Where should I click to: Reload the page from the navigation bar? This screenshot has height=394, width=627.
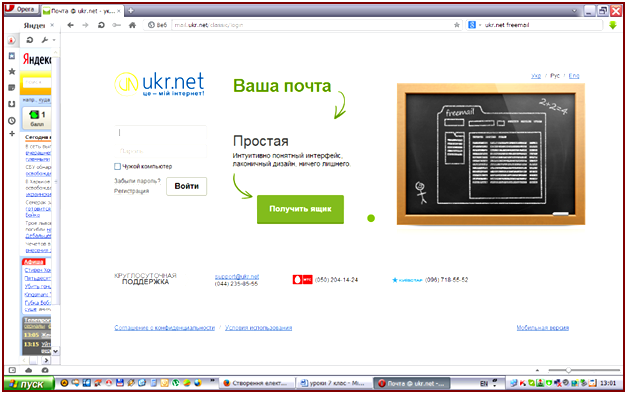(101, 25)
